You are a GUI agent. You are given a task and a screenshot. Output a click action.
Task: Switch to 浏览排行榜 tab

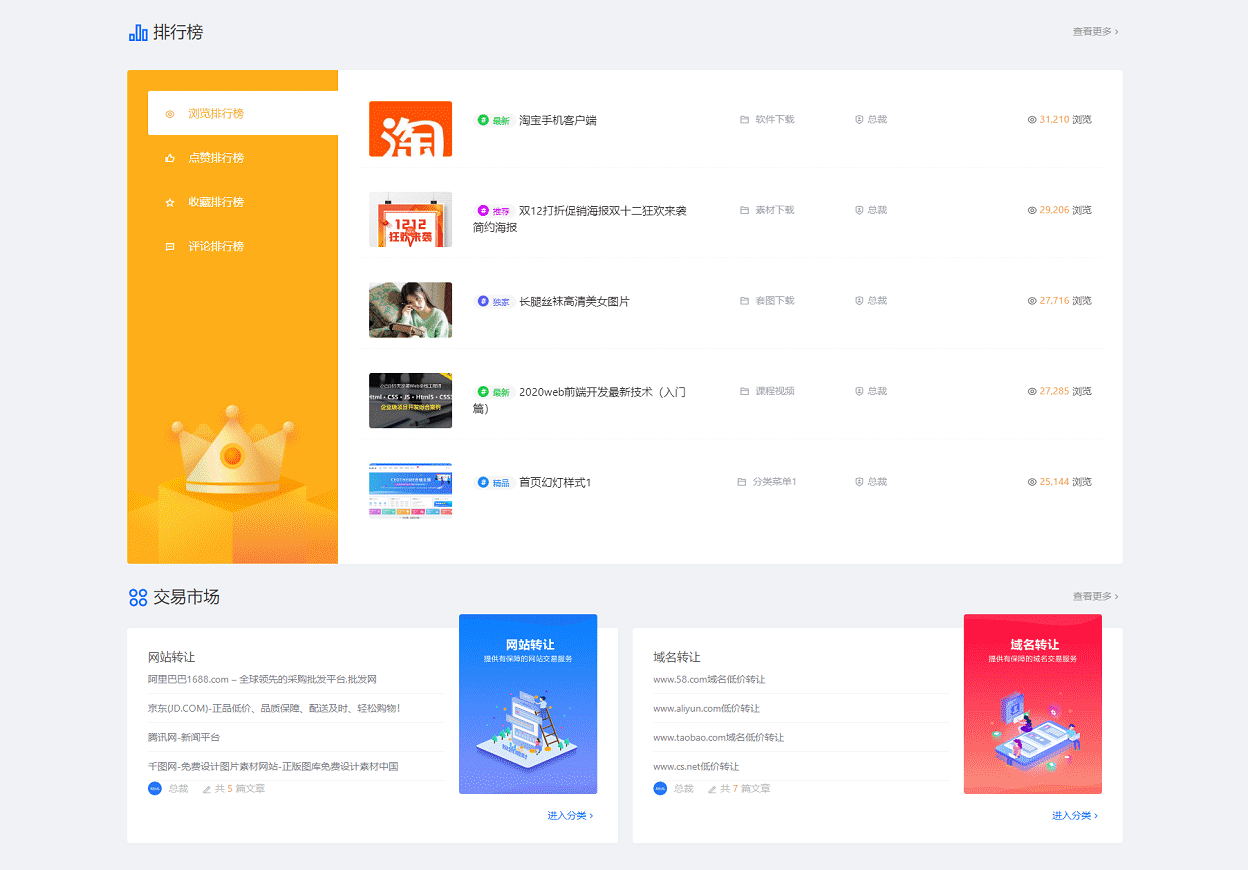coord(243,113)
